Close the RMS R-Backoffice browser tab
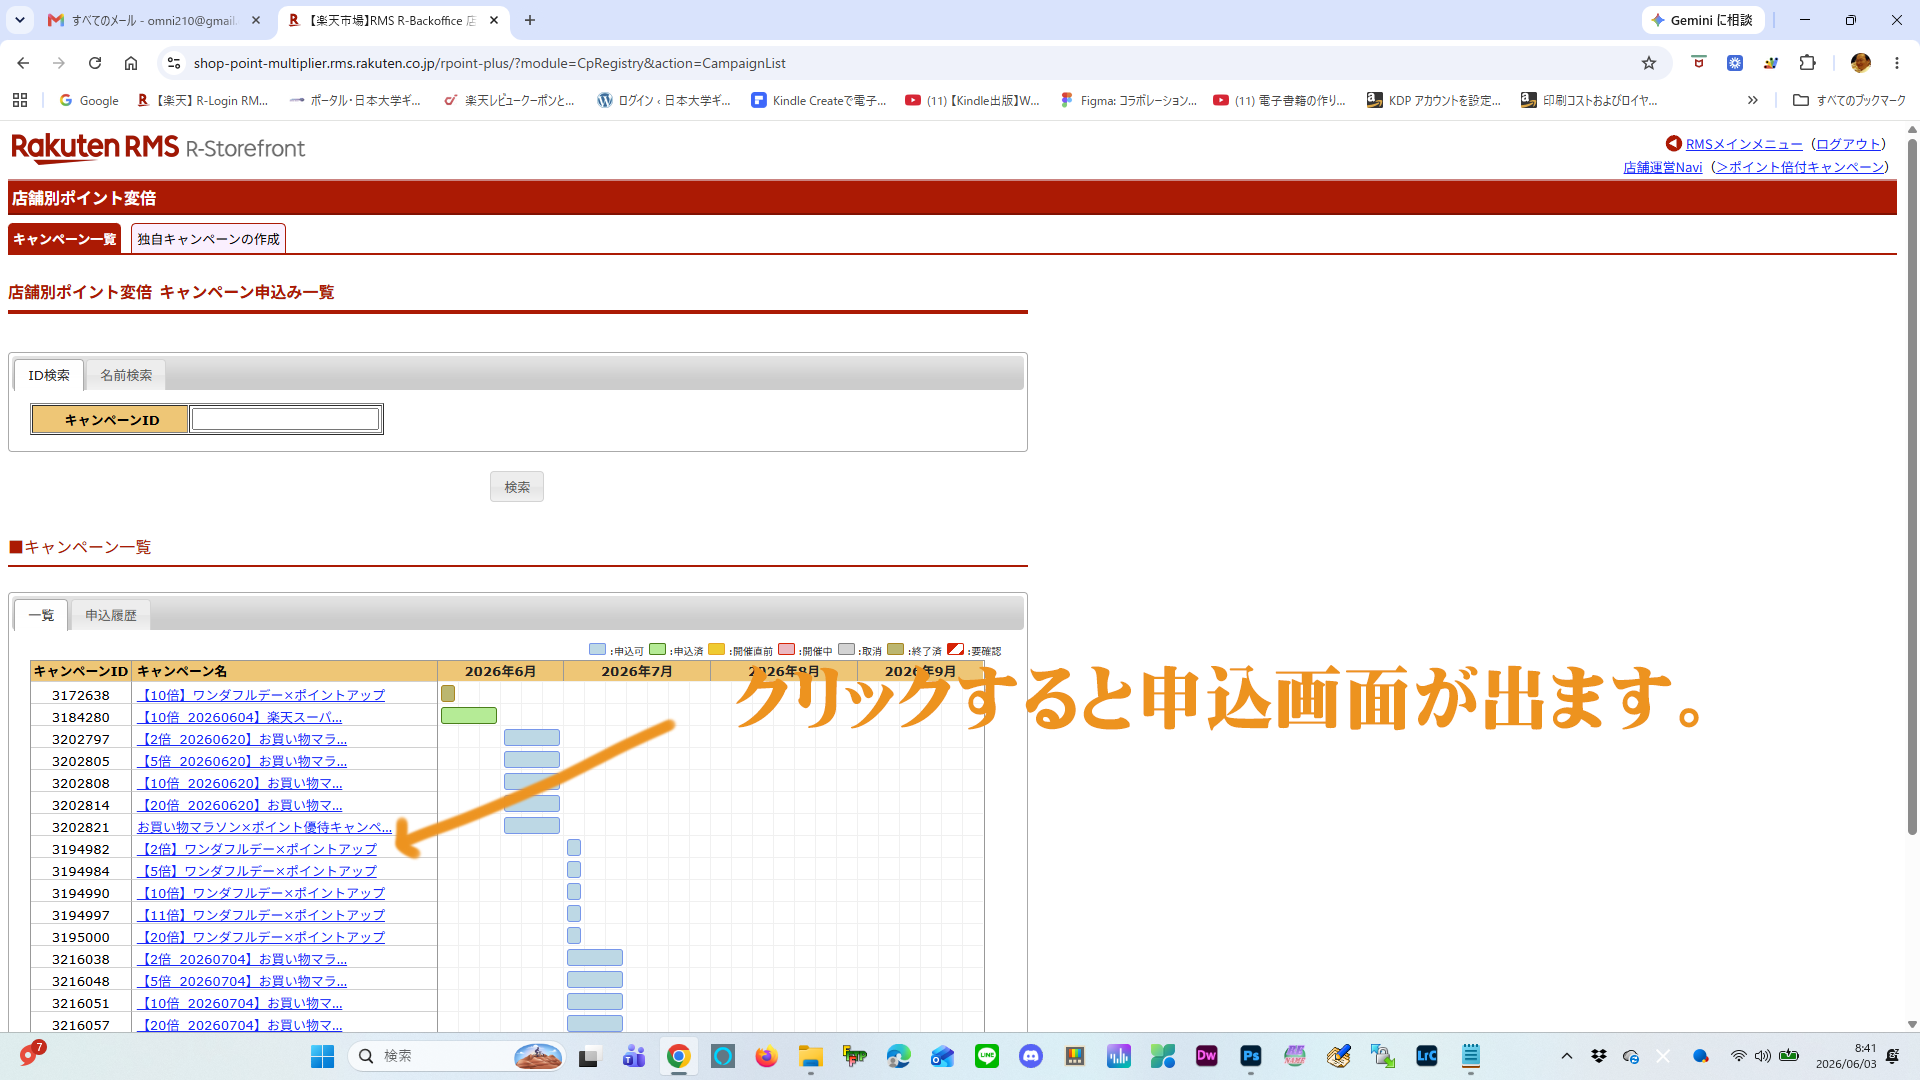Screen dimensions: 1920x1080 pyautogui.click(x=494, y=20)
